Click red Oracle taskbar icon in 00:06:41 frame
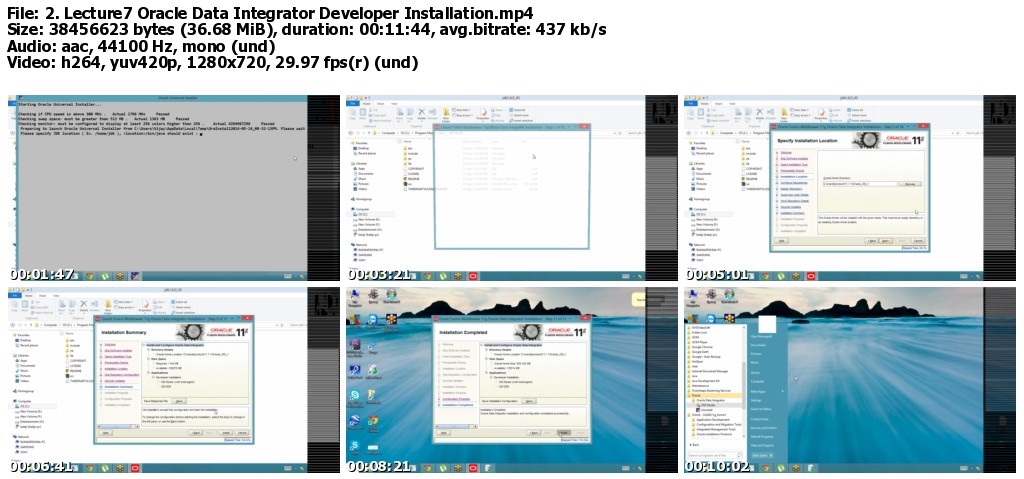The width and height of the screenshot is (1024, 479). (x=135, y=468)
